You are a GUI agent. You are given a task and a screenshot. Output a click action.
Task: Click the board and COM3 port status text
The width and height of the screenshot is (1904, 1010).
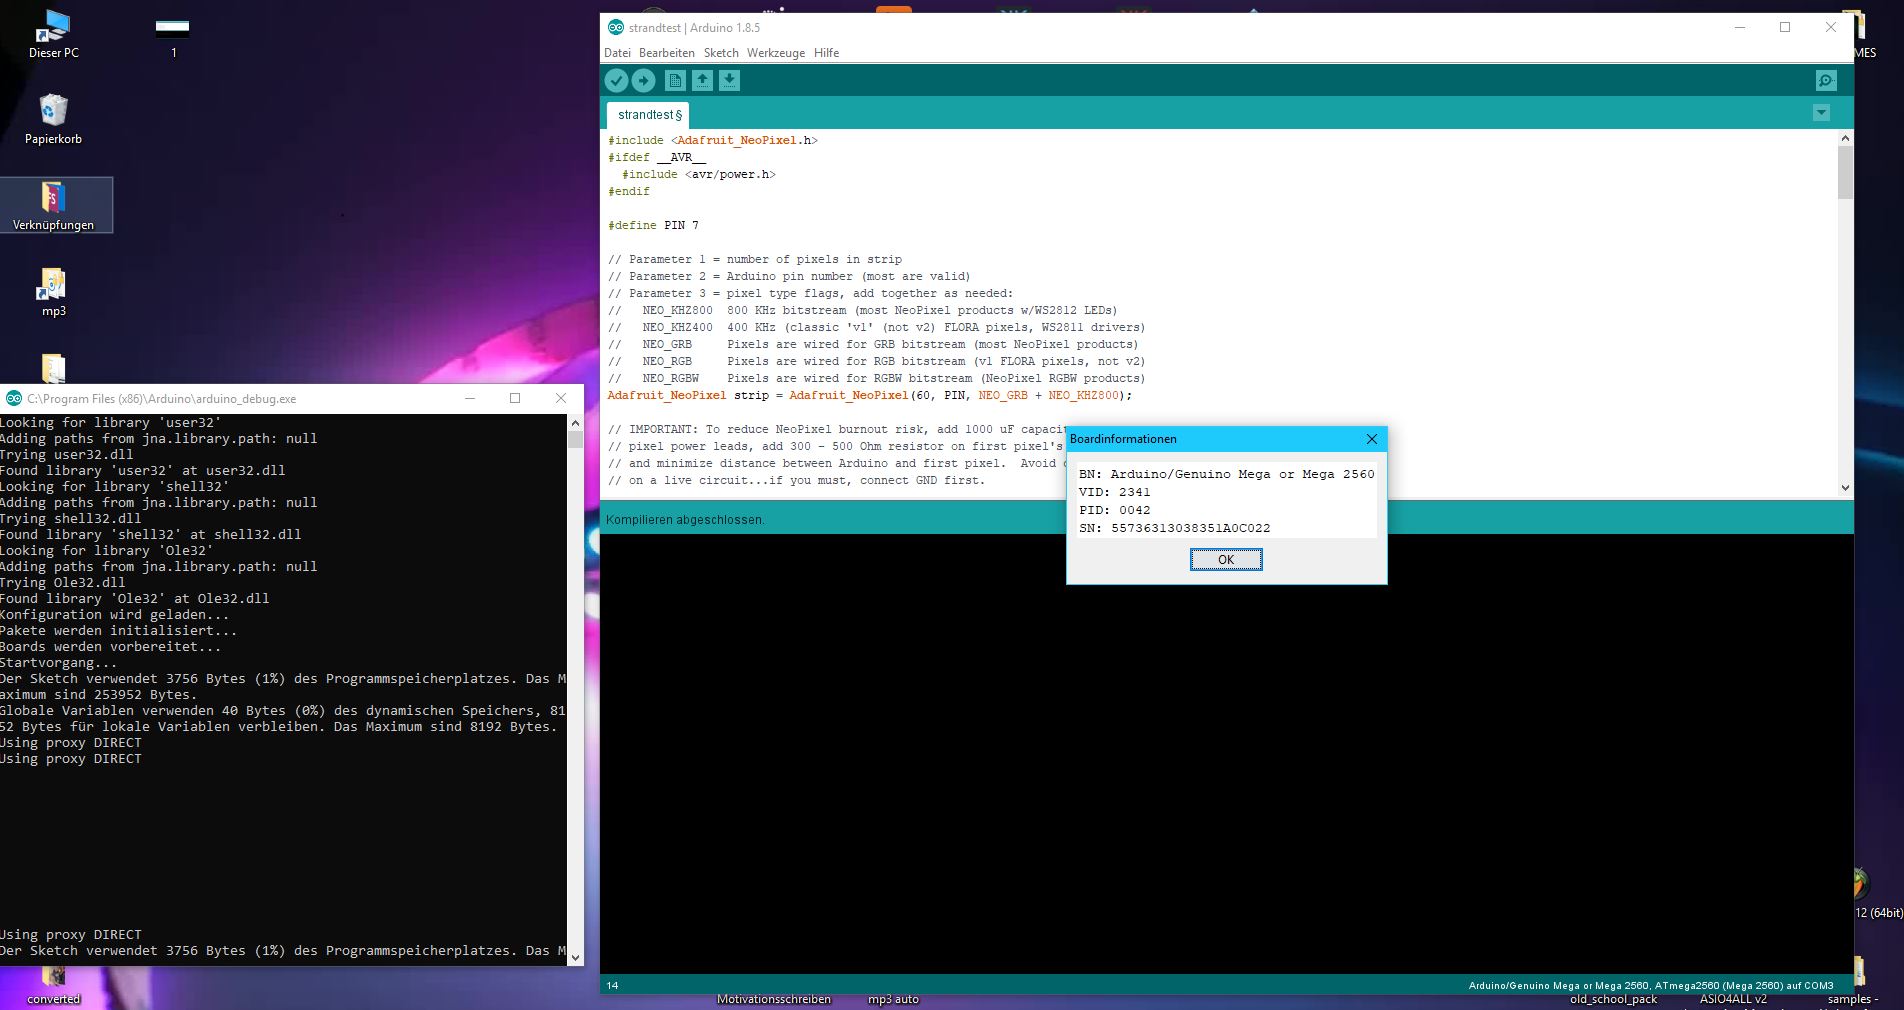1651,985
